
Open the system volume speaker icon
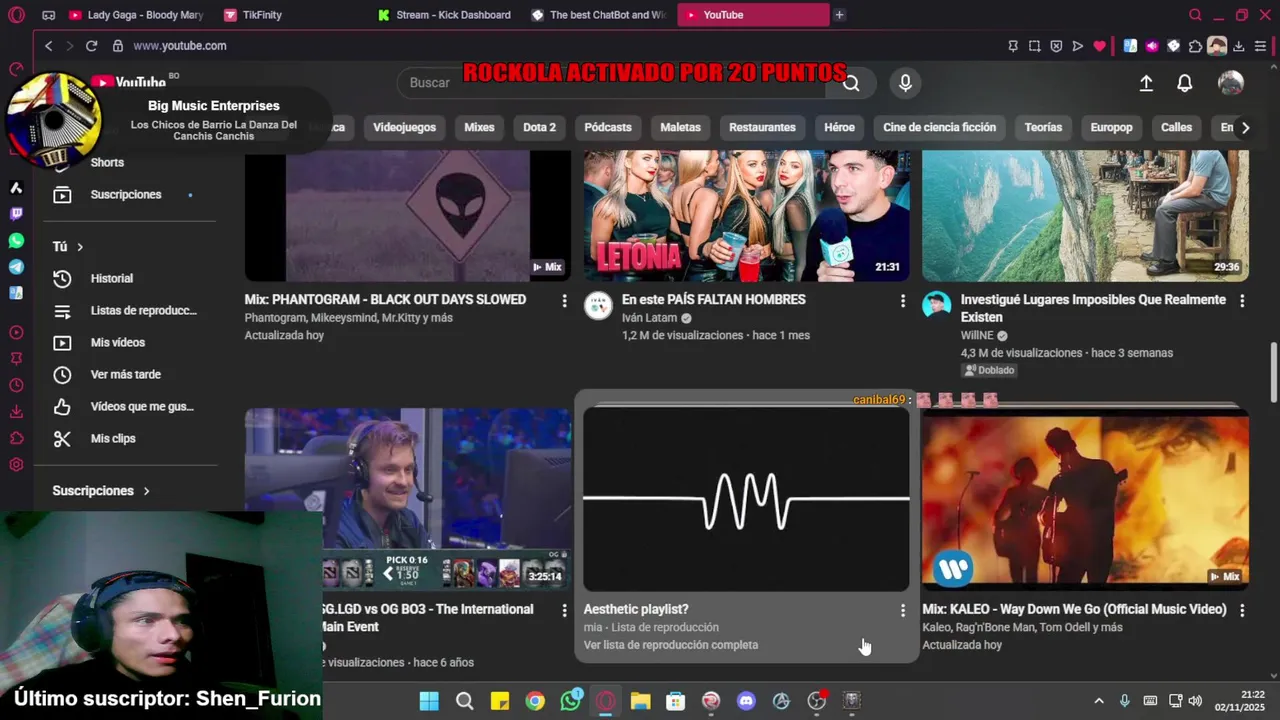pos(1195,701)
